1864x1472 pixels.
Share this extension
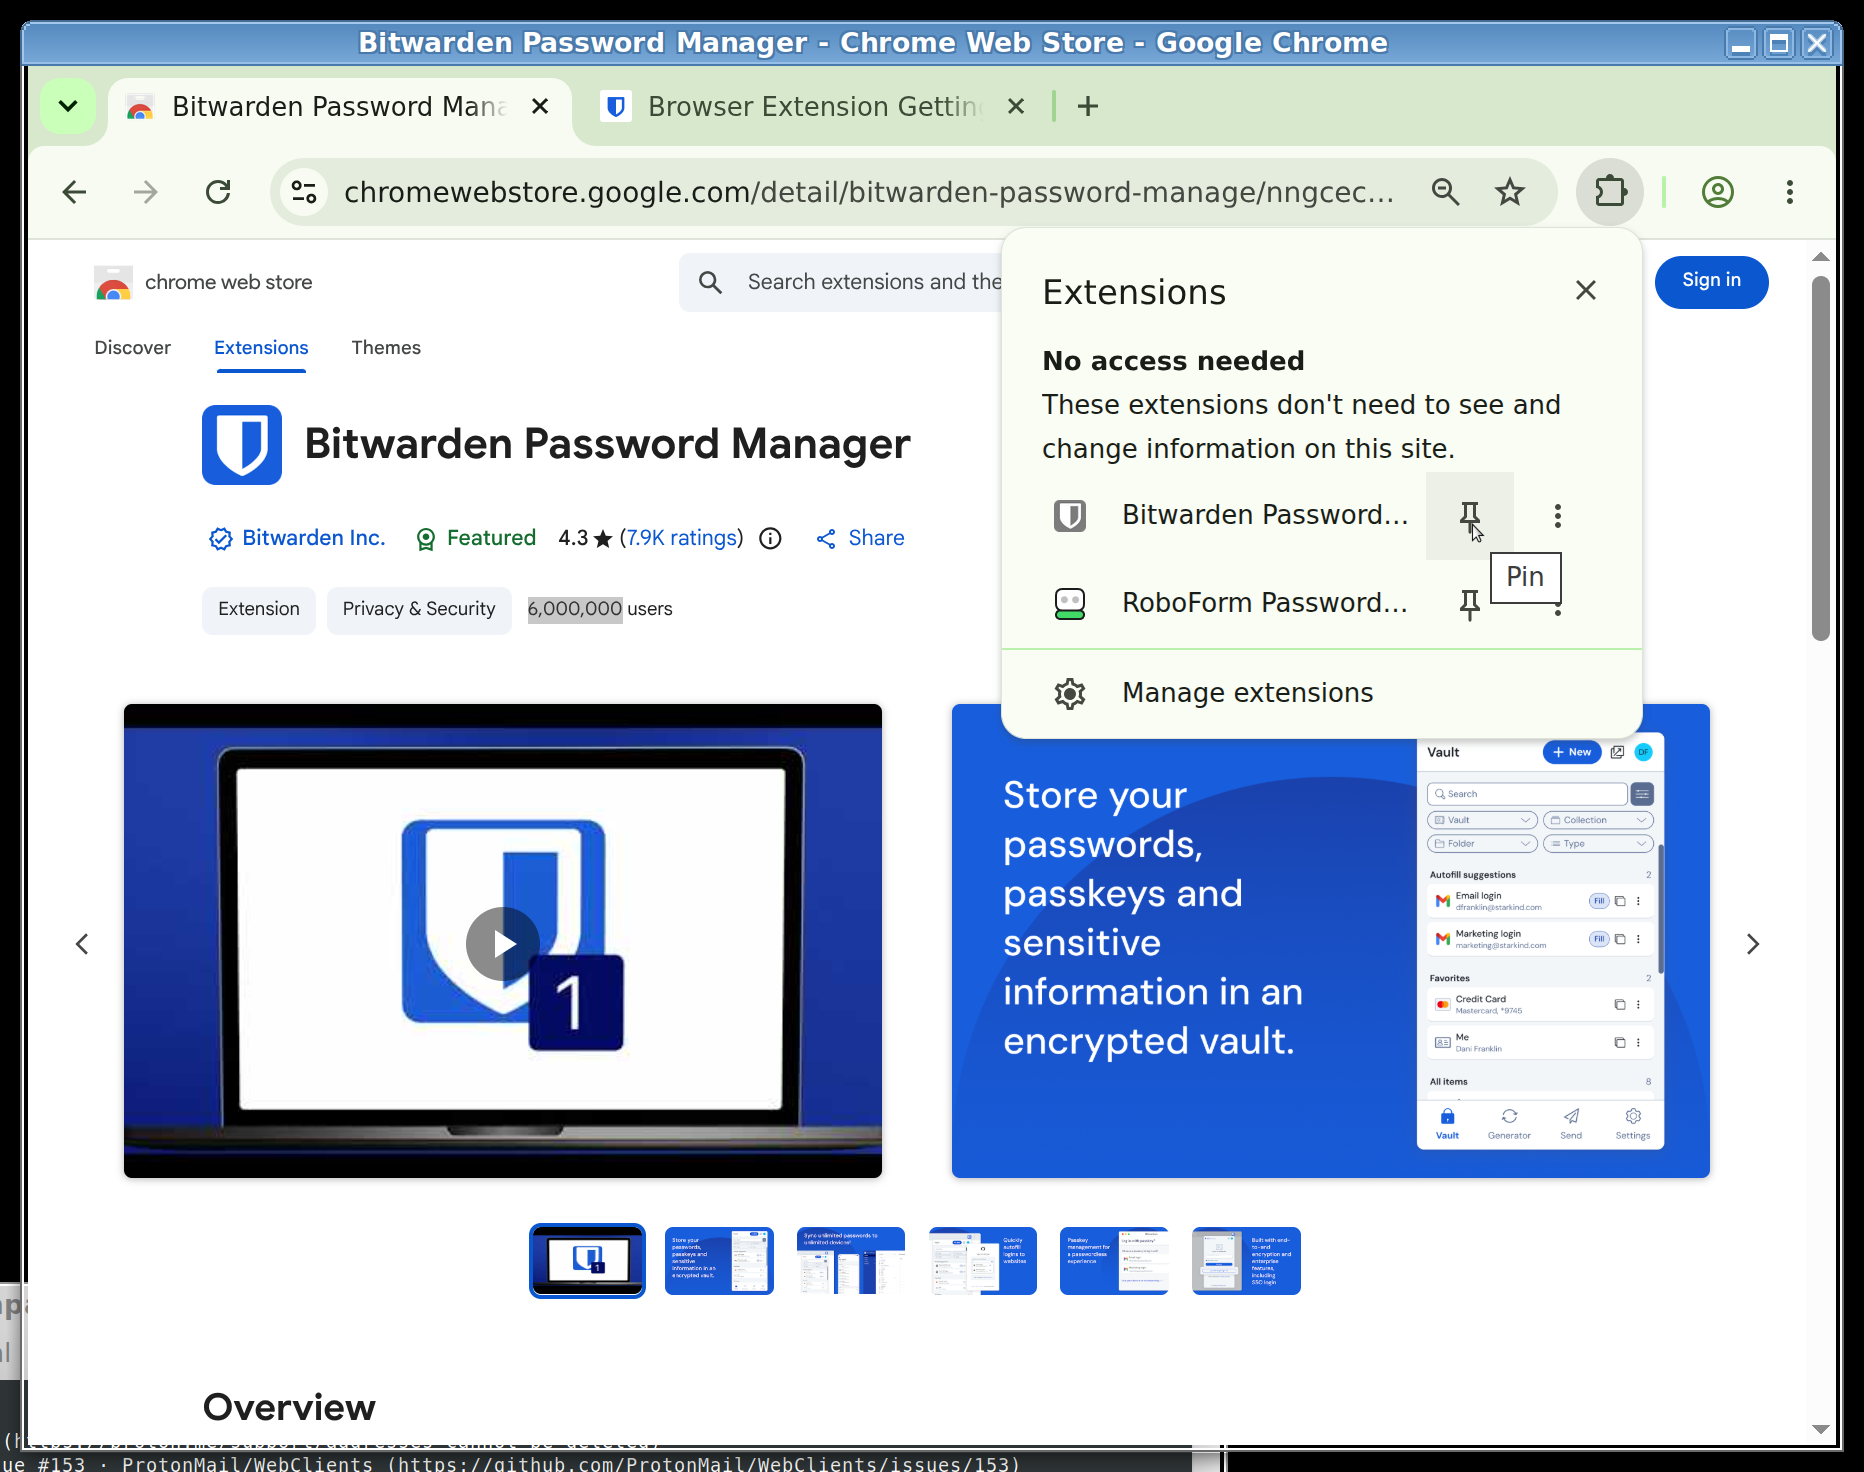point(860,538)
